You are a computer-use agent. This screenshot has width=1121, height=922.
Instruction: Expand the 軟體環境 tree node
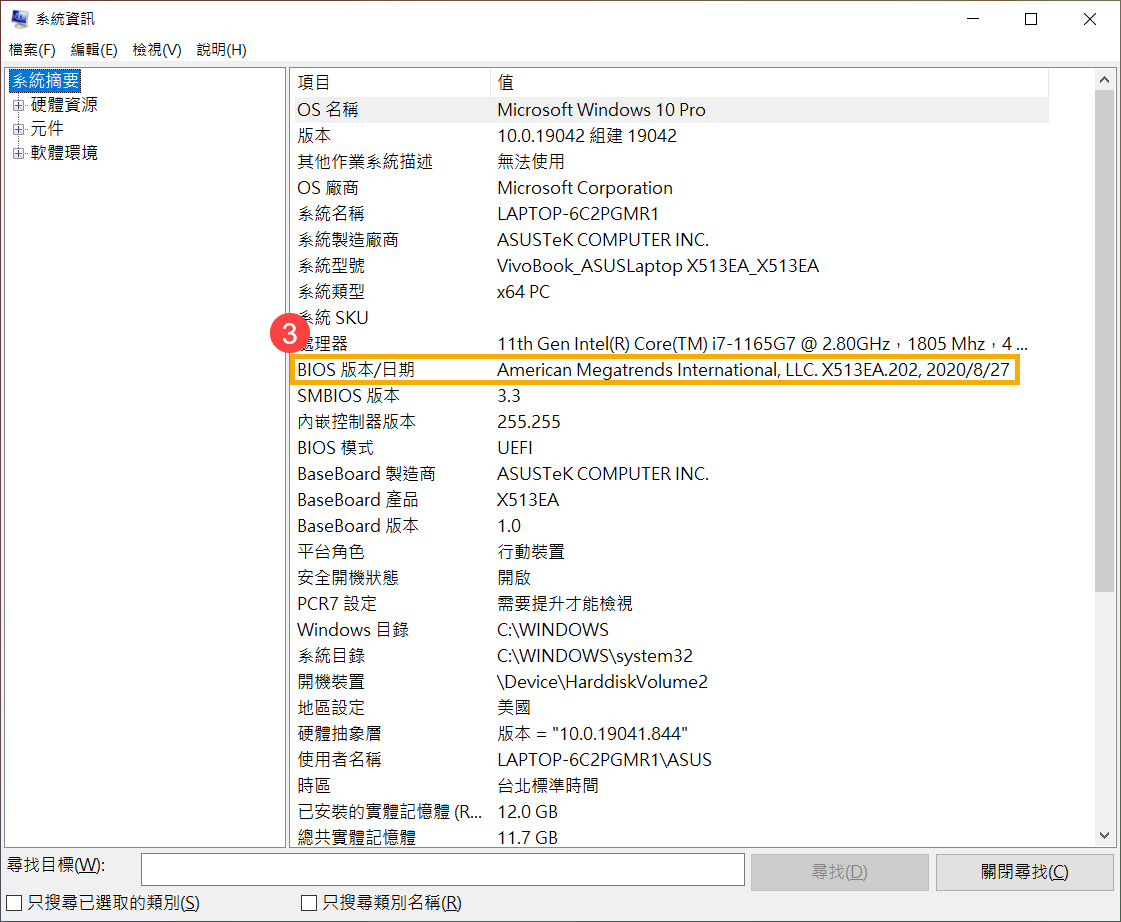click(18, 153)
